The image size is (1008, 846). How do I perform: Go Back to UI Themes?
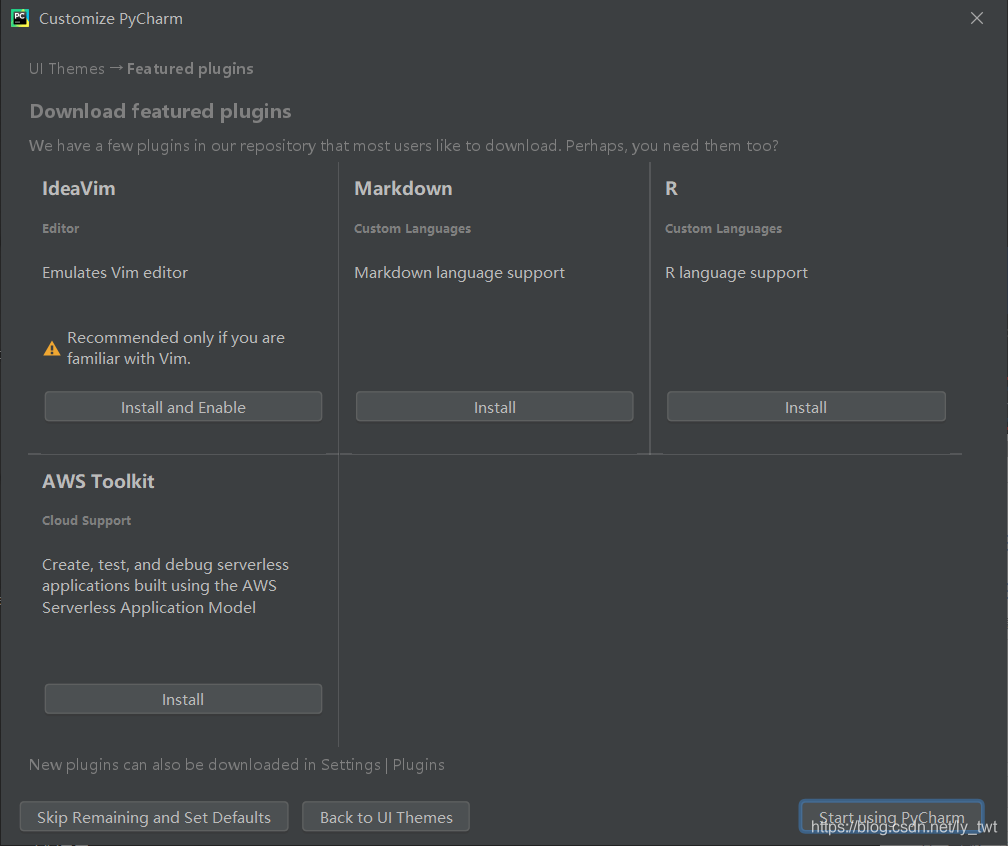point(386,817)
